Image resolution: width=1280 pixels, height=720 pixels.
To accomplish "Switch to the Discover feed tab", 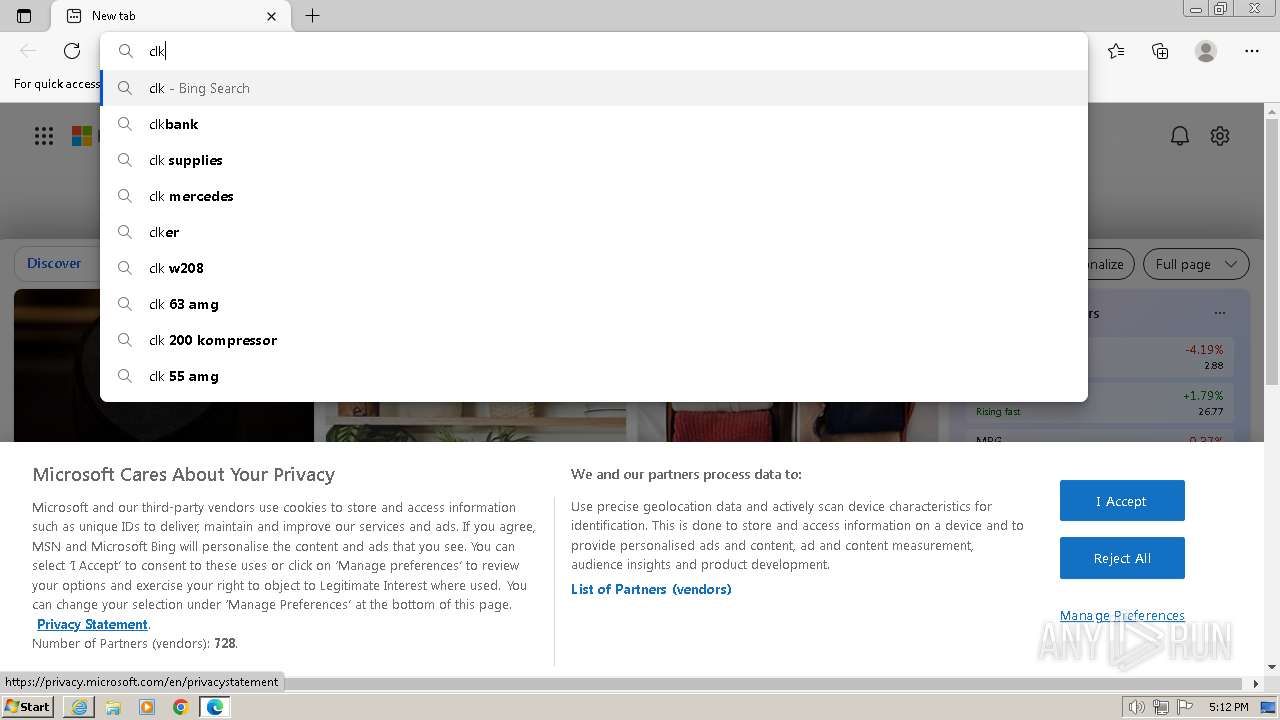I will (54, 263).
